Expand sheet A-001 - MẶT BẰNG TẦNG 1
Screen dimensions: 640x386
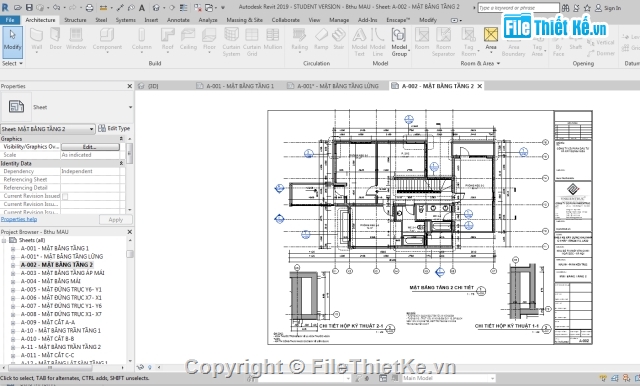pos(13,248)
